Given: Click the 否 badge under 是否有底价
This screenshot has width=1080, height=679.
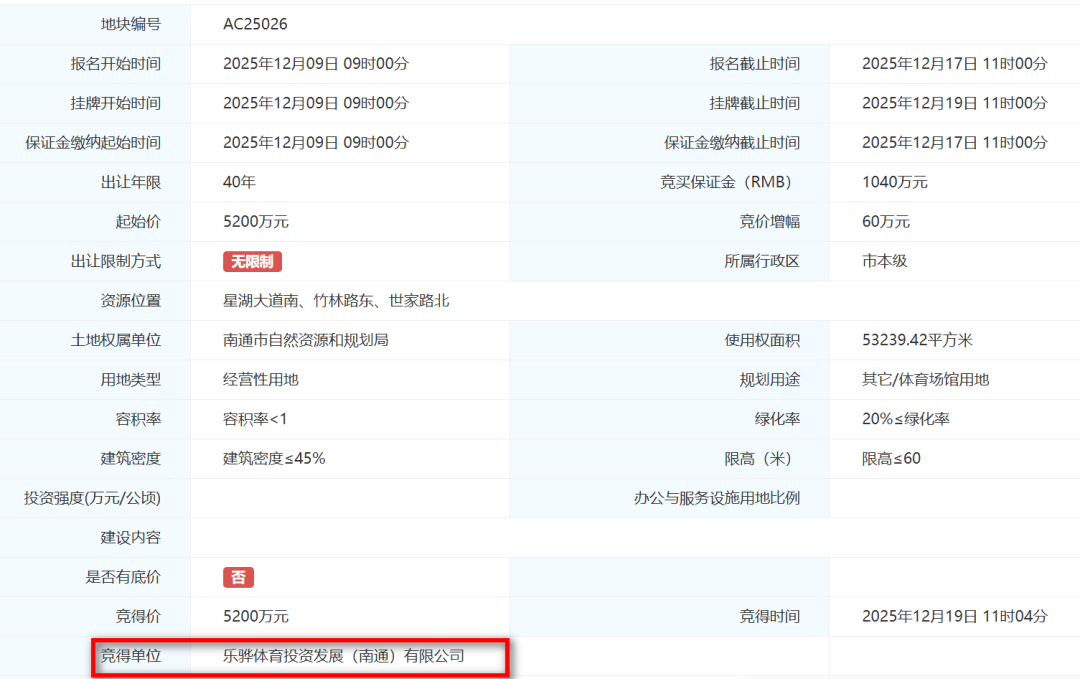Looking at the screenshot, I should point(237,577).
